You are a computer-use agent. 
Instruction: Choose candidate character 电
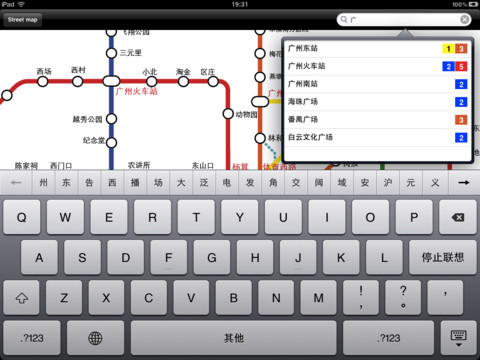click(227, 182)
